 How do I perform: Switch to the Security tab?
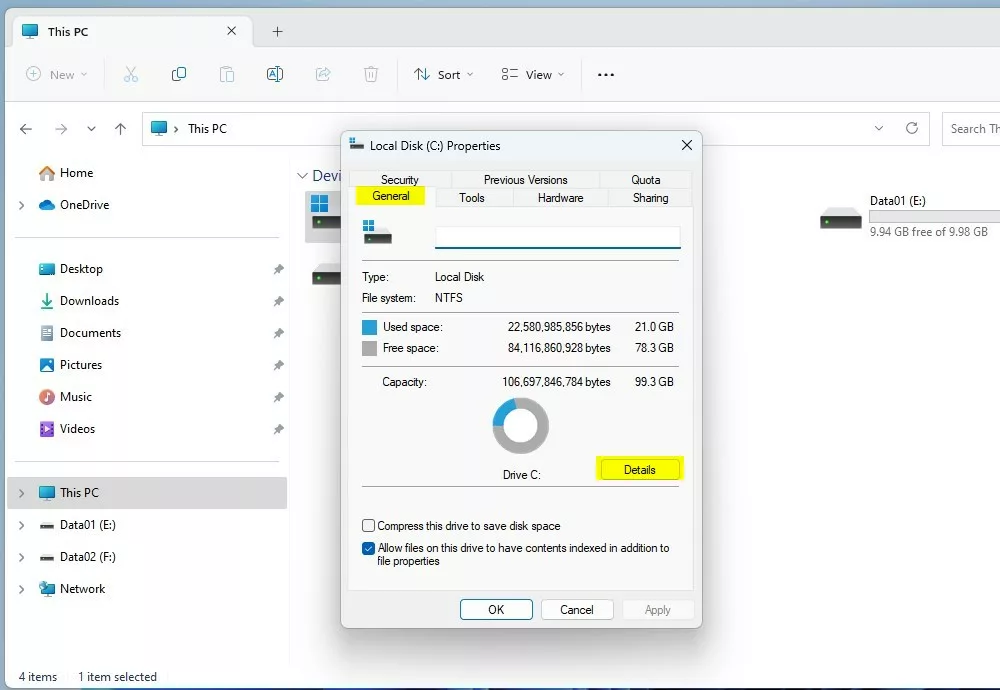pyautogui.click(x=400, y=180)
